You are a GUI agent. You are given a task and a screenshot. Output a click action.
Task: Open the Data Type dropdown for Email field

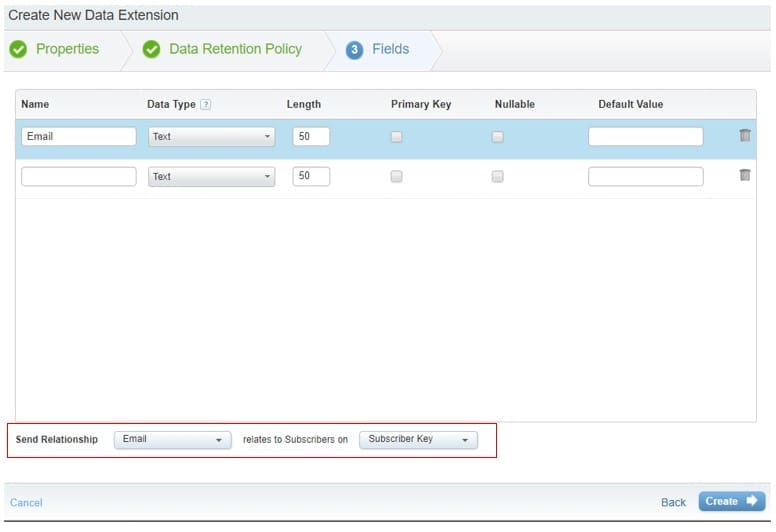211,137
